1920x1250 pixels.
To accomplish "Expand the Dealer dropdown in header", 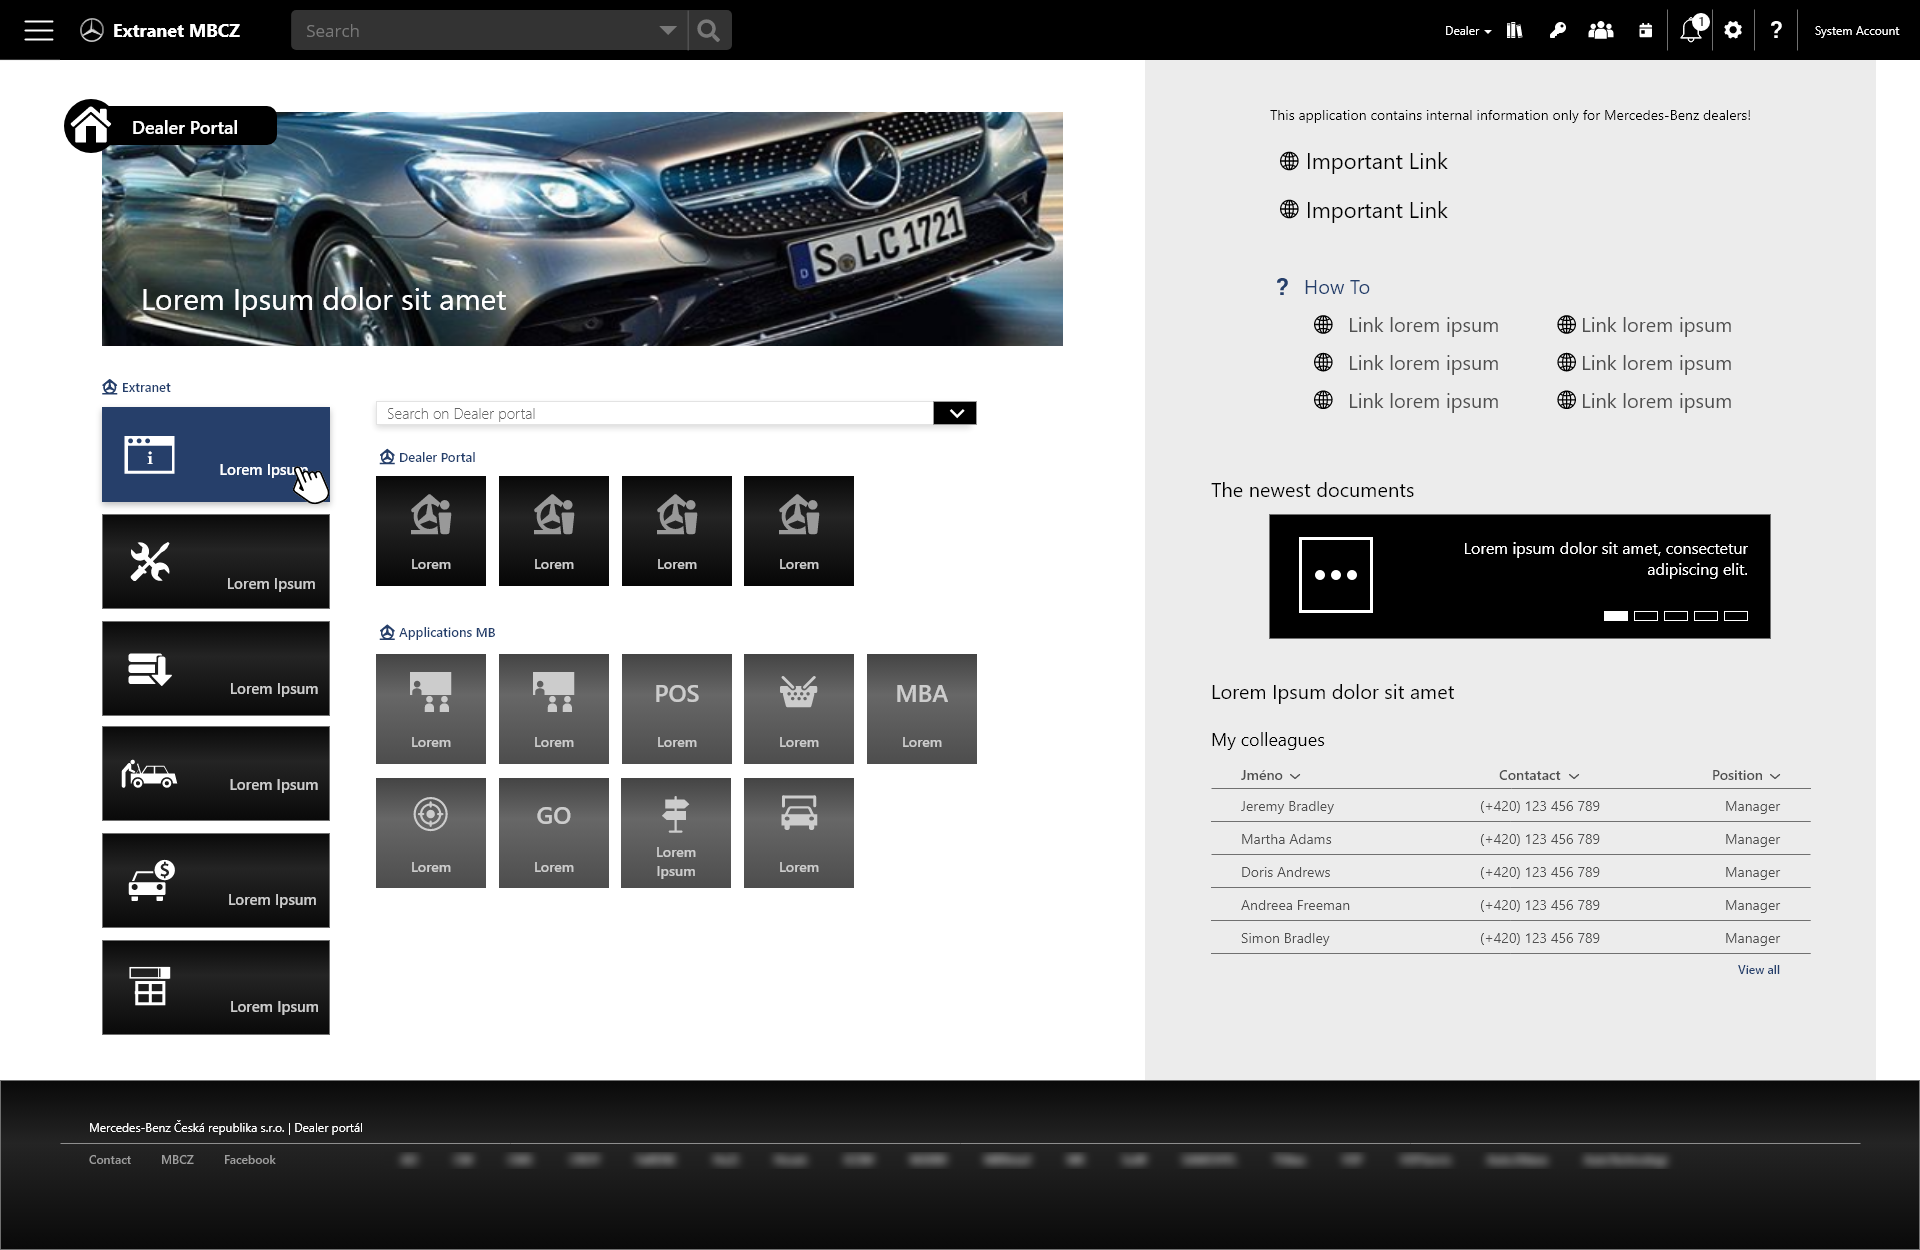I will tap(1467, 31).
